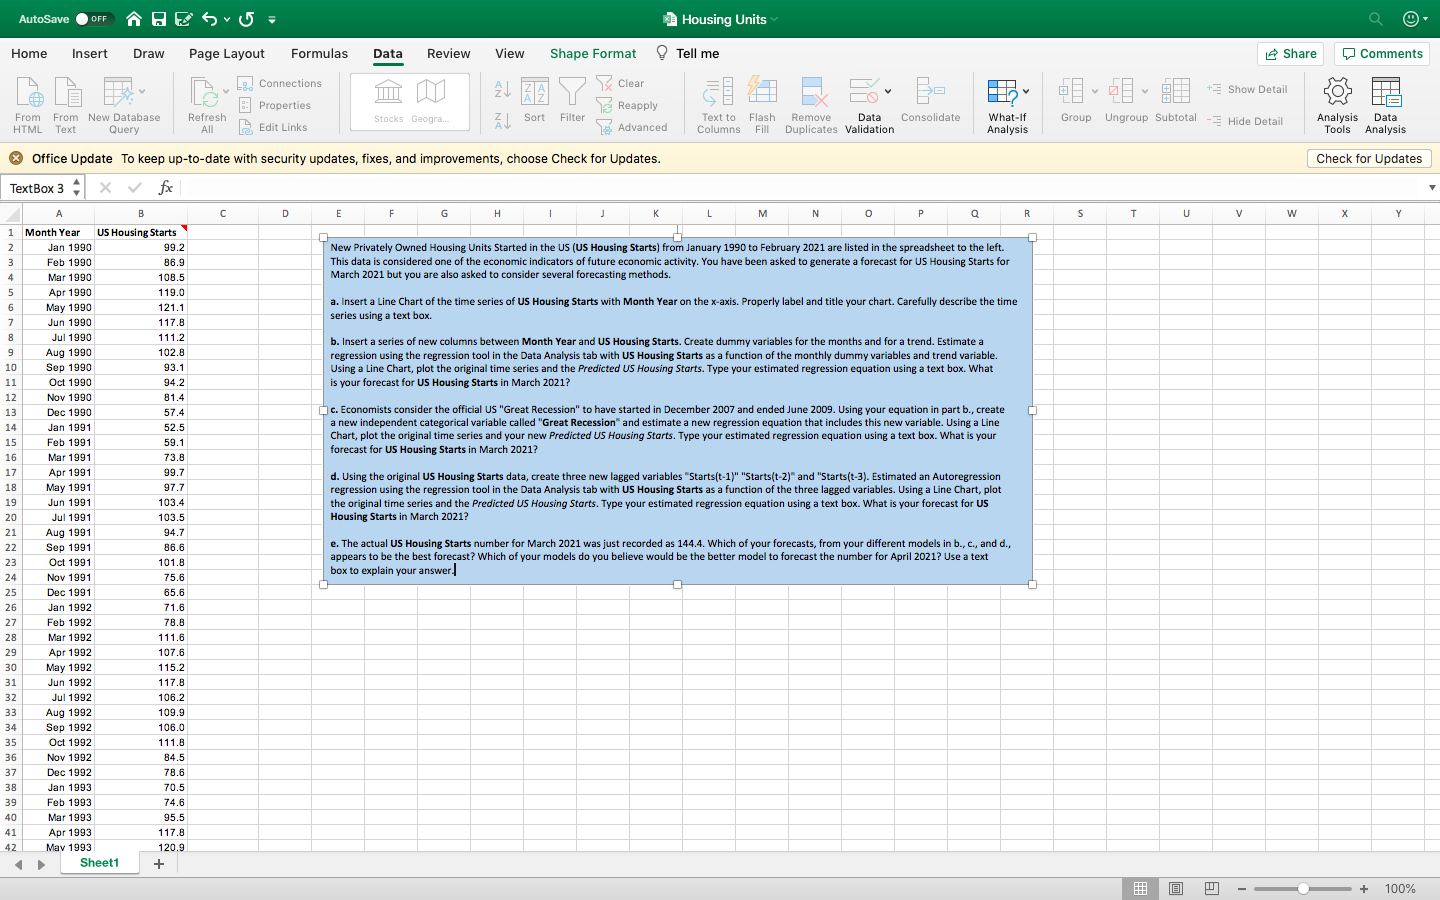Switch to Page Layout view
1440x900 pixels.
point(1176,888)
